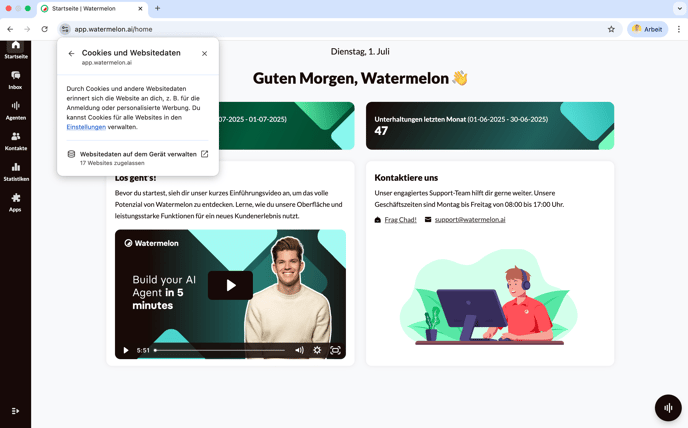Click the 5:51 video duration
Viewport: 688px width, 428px height.
click(x=143, y=350)
